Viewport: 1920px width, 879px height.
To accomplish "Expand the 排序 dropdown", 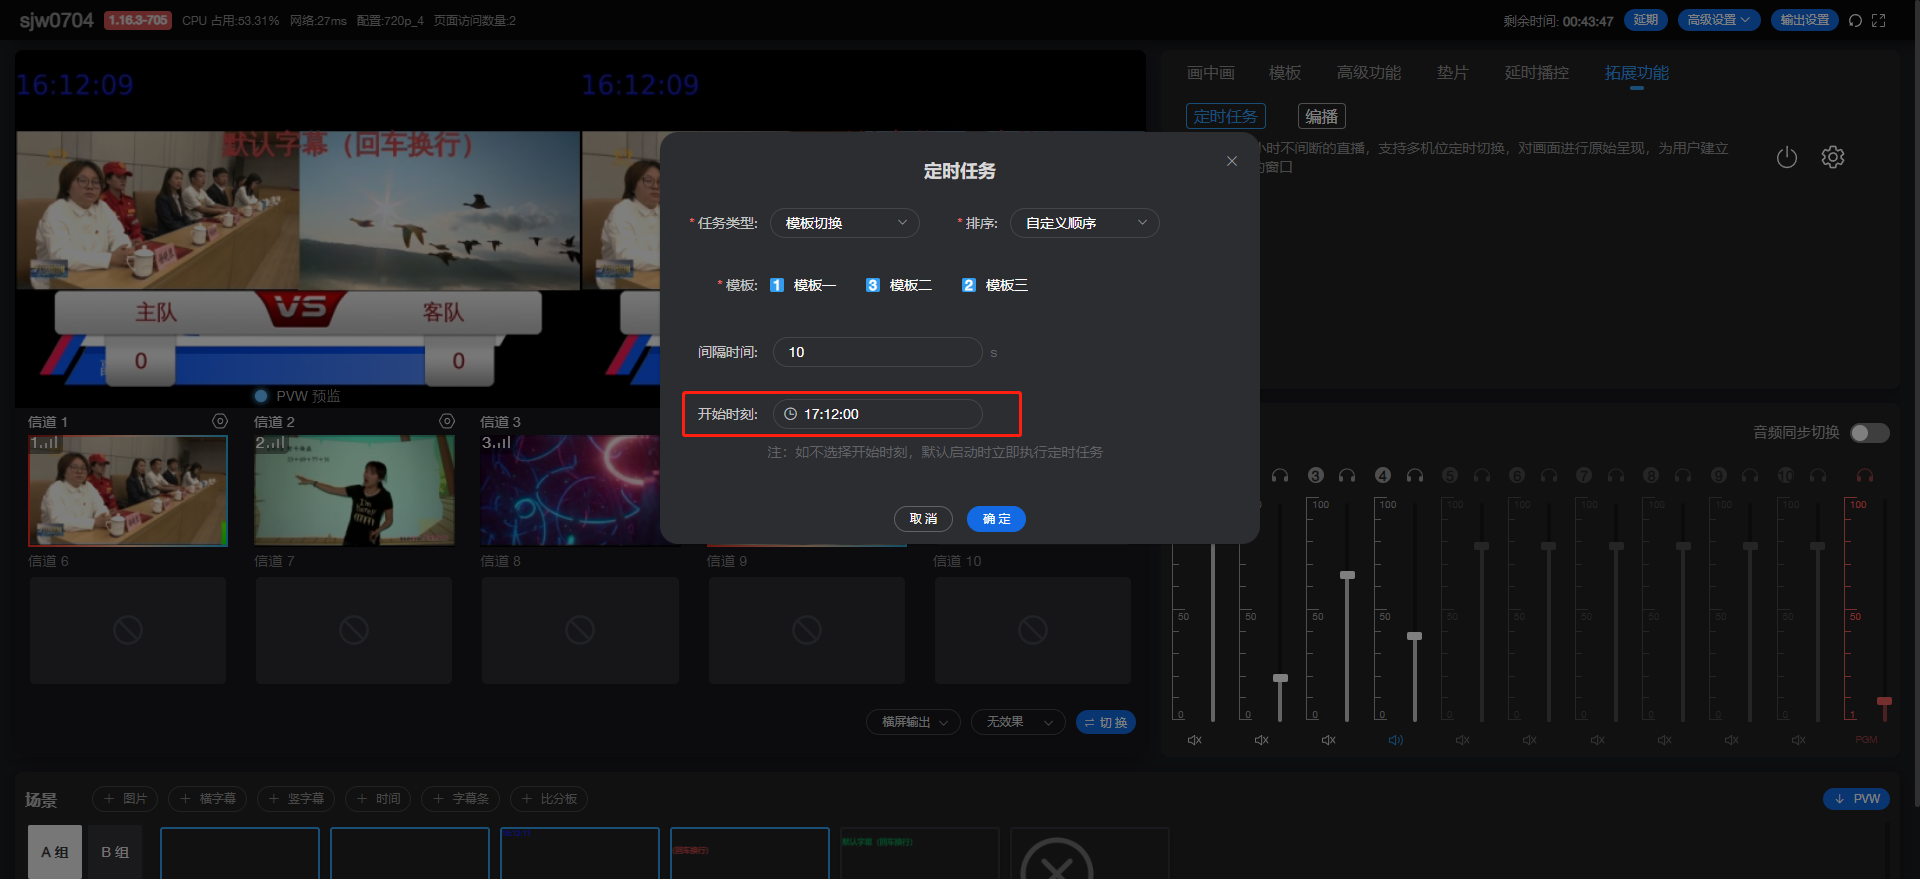I will click(x=1084, y=223).
